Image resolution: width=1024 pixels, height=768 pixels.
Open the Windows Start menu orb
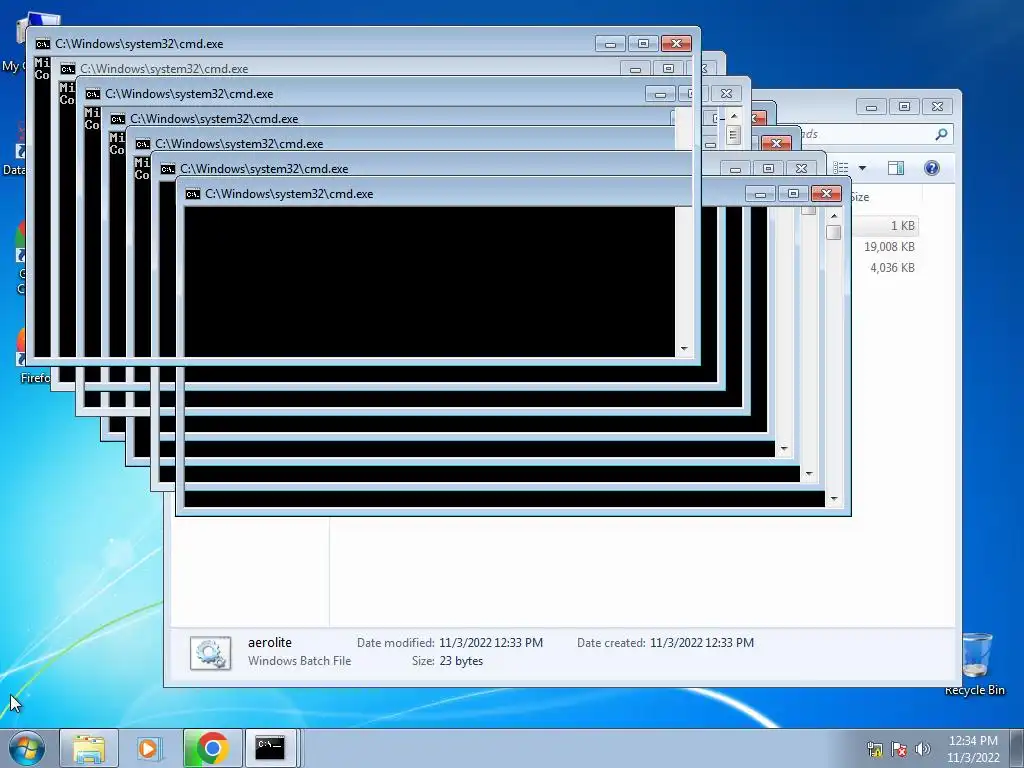27,748
